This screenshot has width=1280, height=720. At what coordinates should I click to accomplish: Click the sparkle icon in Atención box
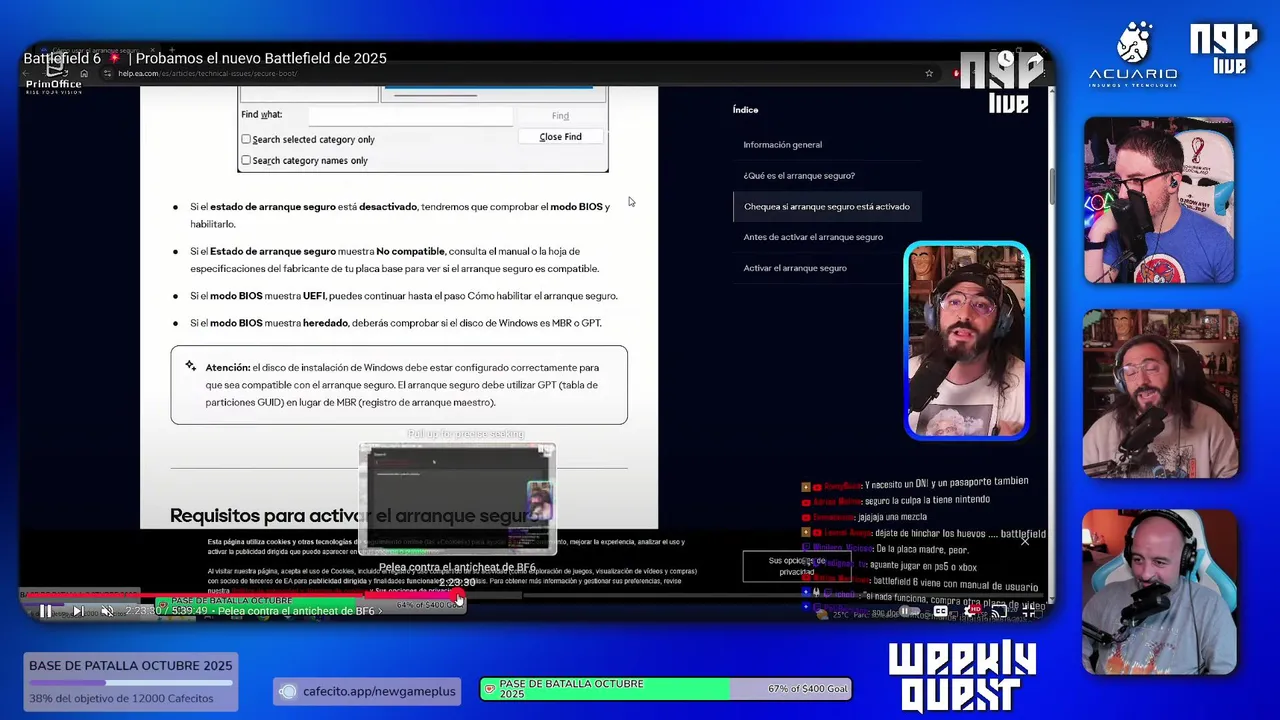click(190, 367)
